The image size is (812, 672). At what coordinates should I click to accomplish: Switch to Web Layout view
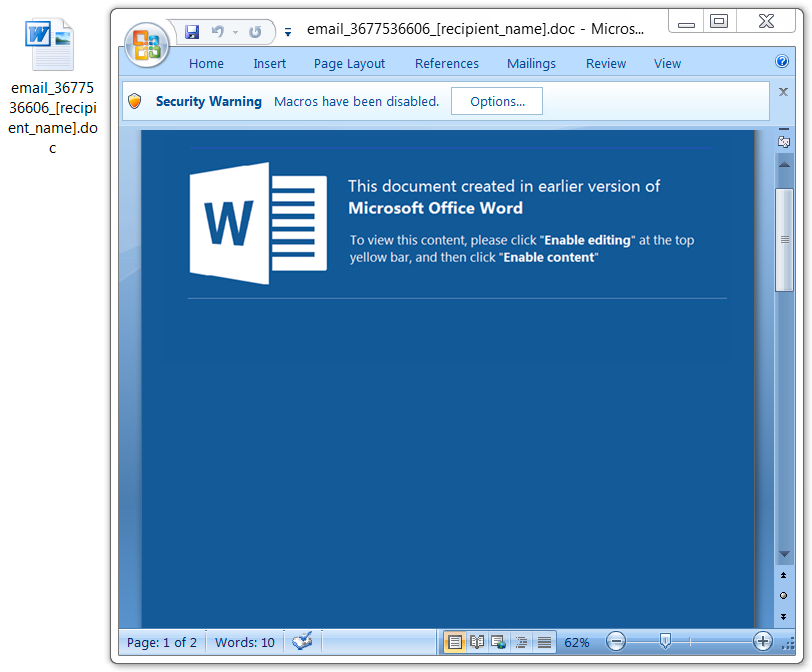click(499, 642)
